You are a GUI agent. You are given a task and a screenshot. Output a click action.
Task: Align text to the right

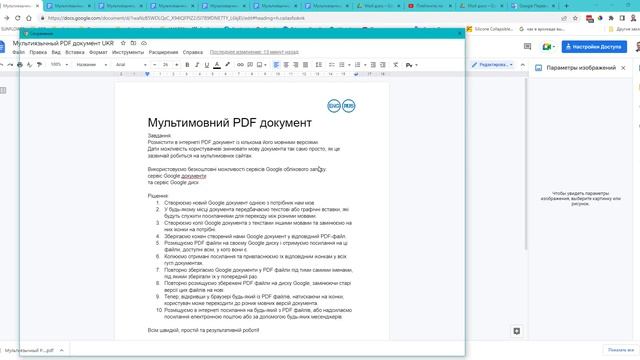296,64
